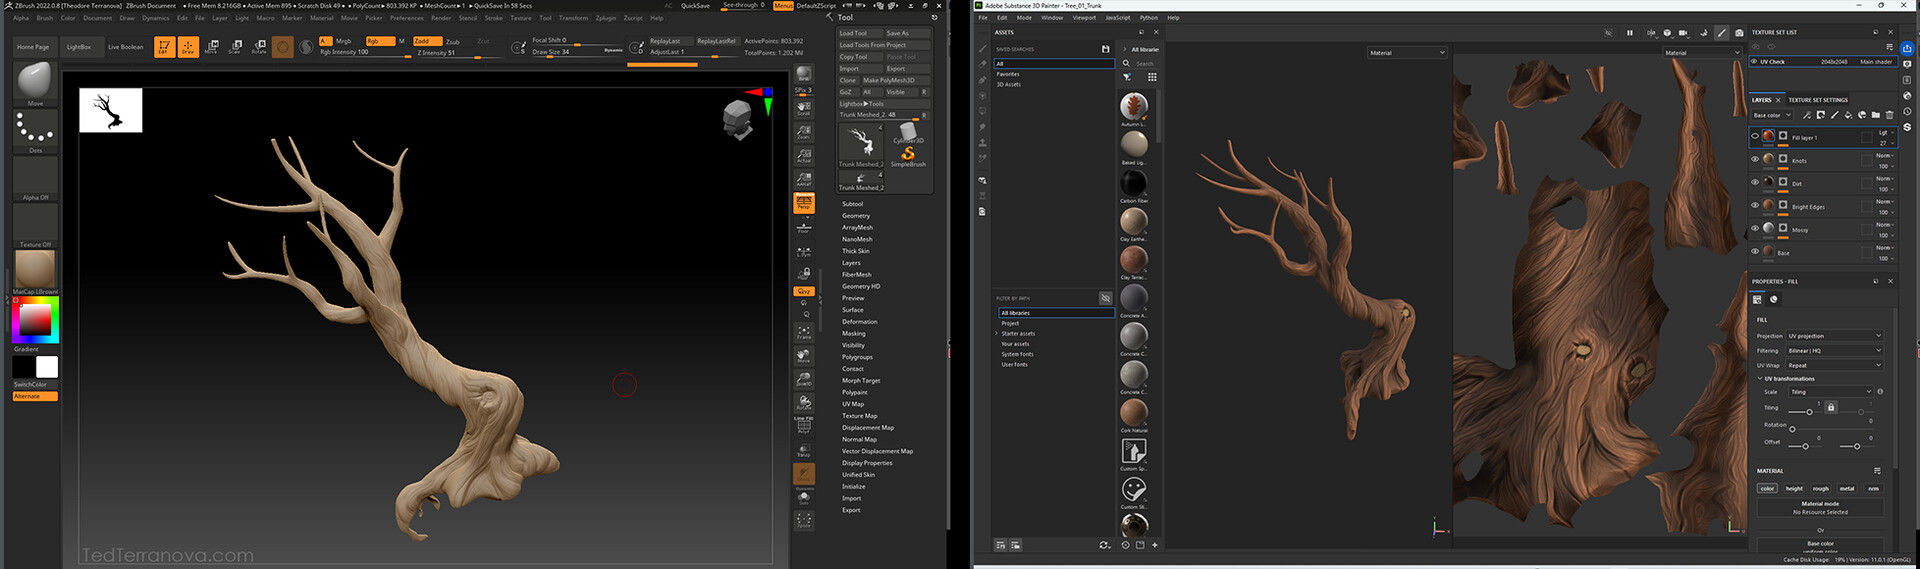Expand the Geometry subpalette in ZBrush
1920x569 pixels.
856,216
